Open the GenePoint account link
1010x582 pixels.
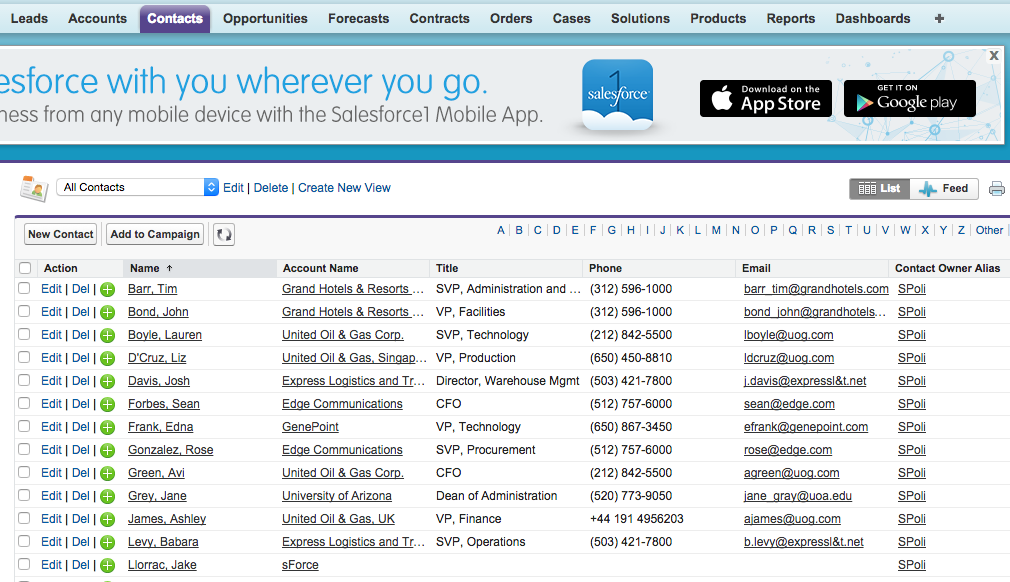pos(310,427)
